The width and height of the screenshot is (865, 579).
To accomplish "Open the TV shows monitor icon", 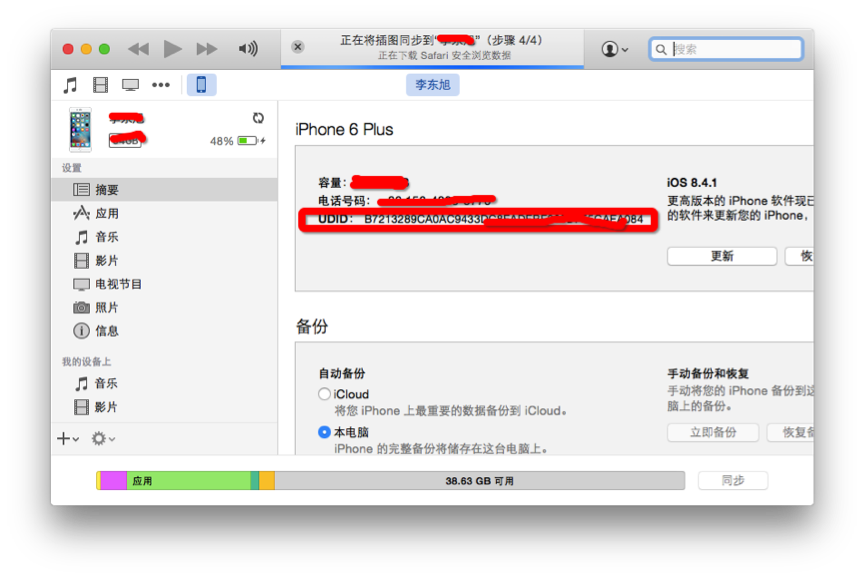I will (x=131, y=85).
